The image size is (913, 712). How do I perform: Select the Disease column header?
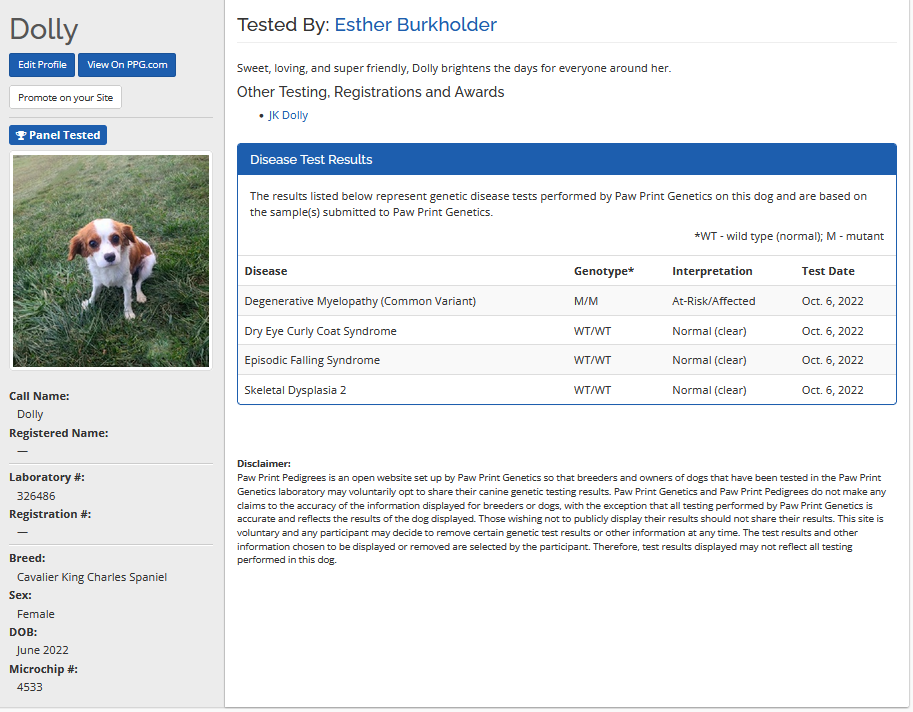click(266, 271)
